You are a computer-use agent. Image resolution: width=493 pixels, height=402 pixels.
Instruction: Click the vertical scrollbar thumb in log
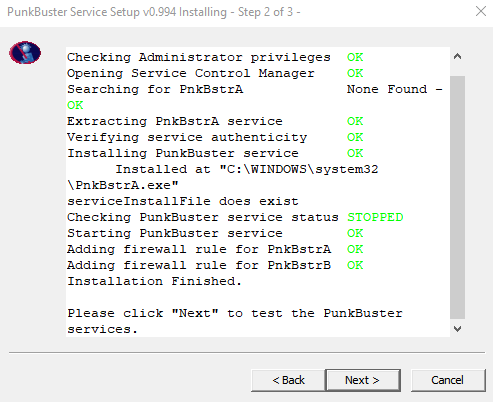[458, 197]
